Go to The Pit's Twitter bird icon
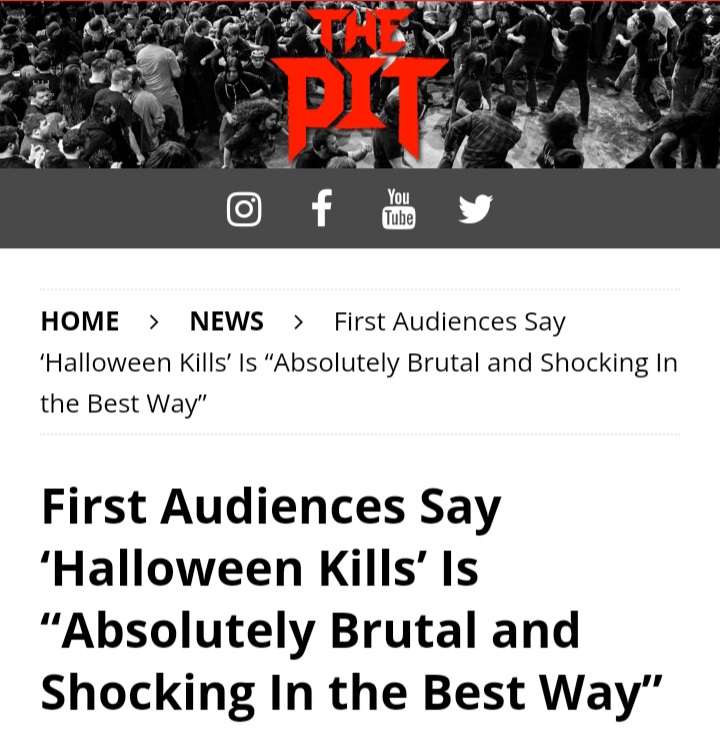Image resolution: width=720 pixels, height=740 pixels. coord(476,208)
